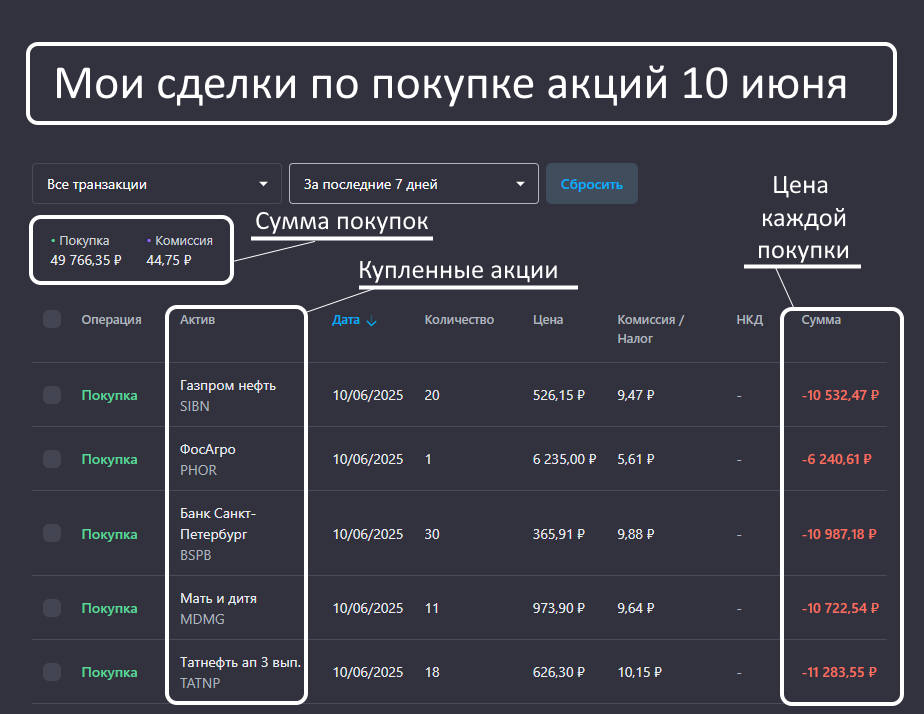Click the sum -6 240,61 ₽
The width and height of the screenshot is (924, 714).
[x=837, y=460]
